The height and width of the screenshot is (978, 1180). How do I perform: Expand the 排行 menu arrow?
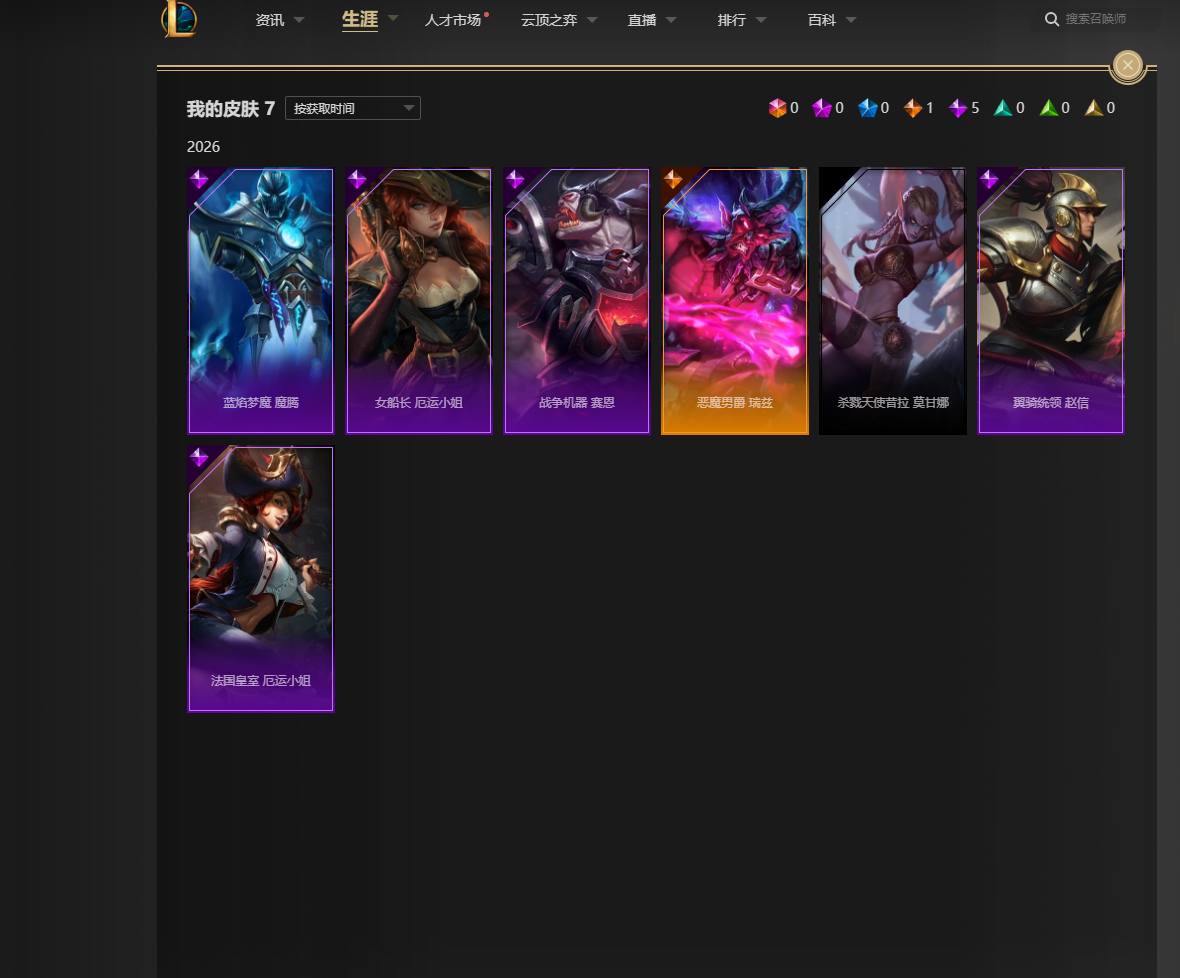[x=761, y=20]
